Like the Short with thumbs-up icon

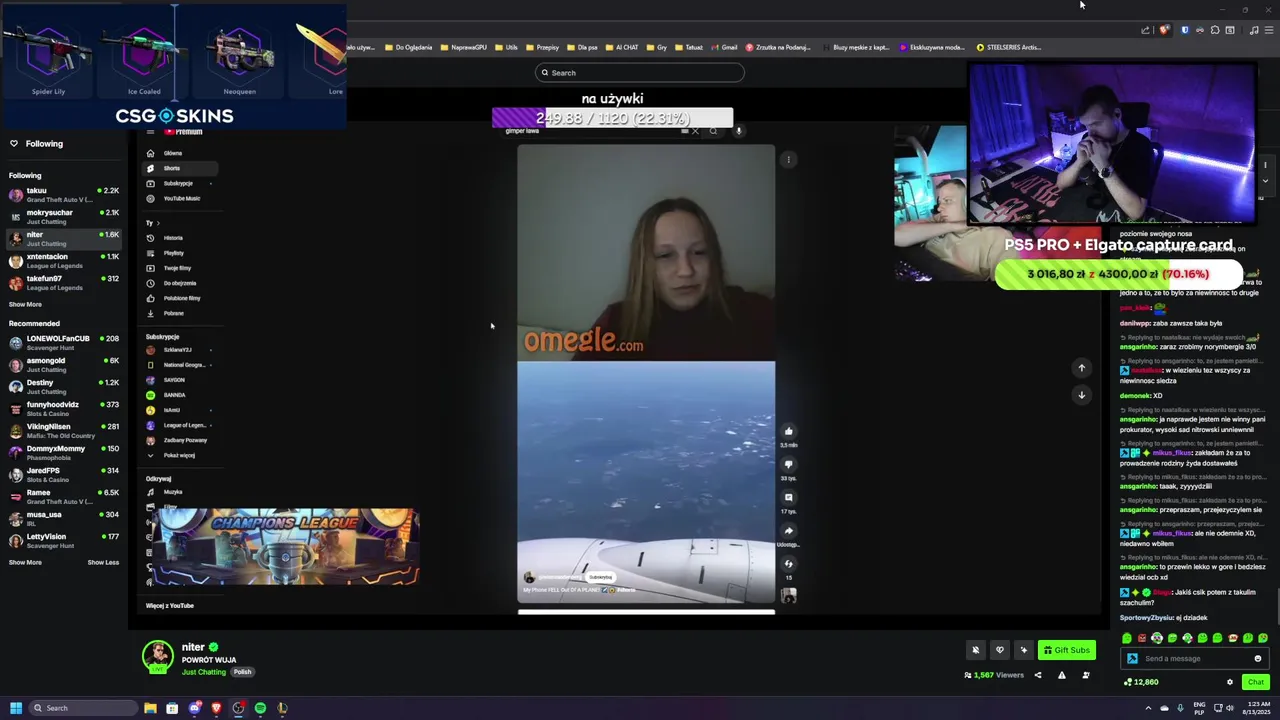[788, 431]
